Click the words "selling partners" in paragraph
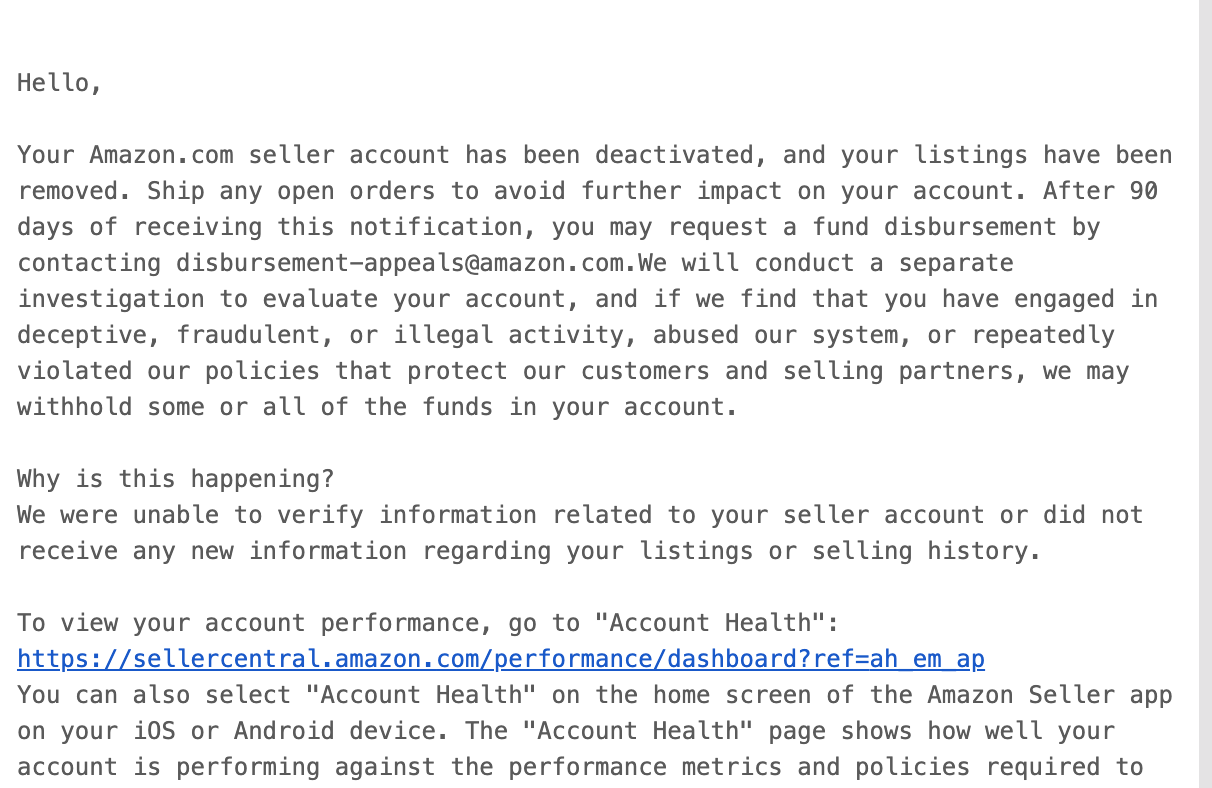Image resolution: width=1212 pixels, height=788 pixels. coord(898,371)
